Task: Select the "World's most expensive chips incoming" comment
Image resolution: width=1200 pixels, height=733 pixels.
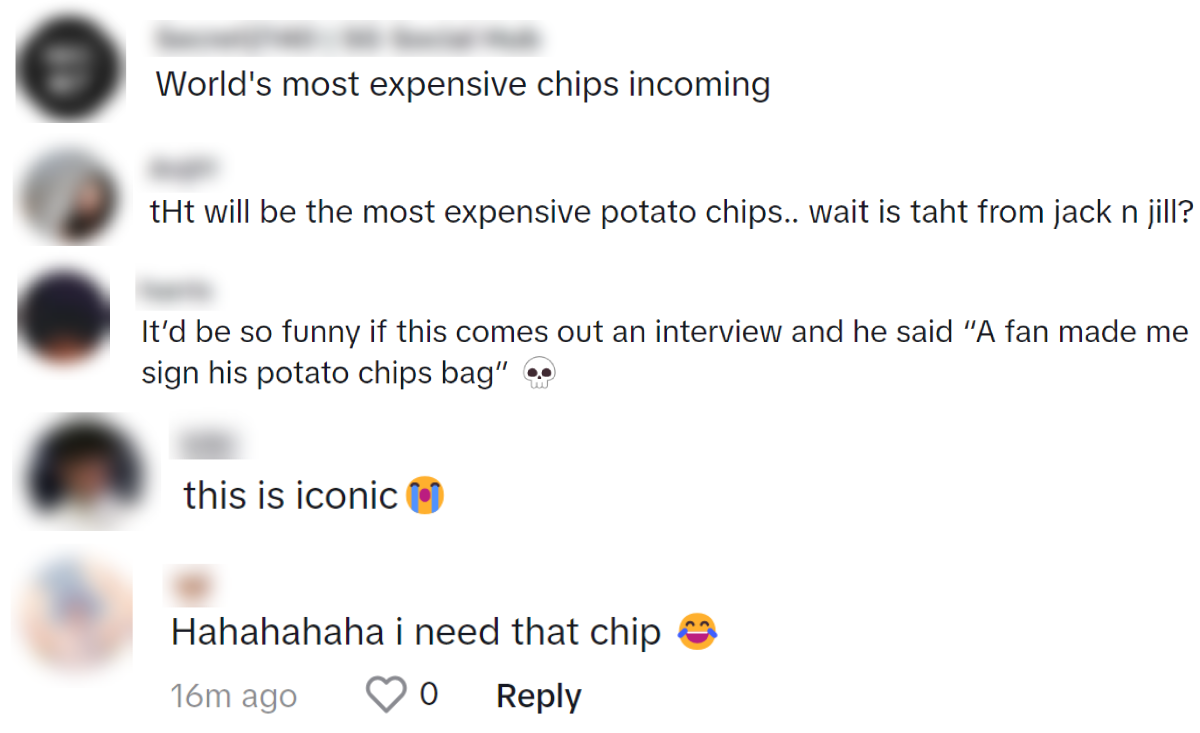Action: (462, 84)
